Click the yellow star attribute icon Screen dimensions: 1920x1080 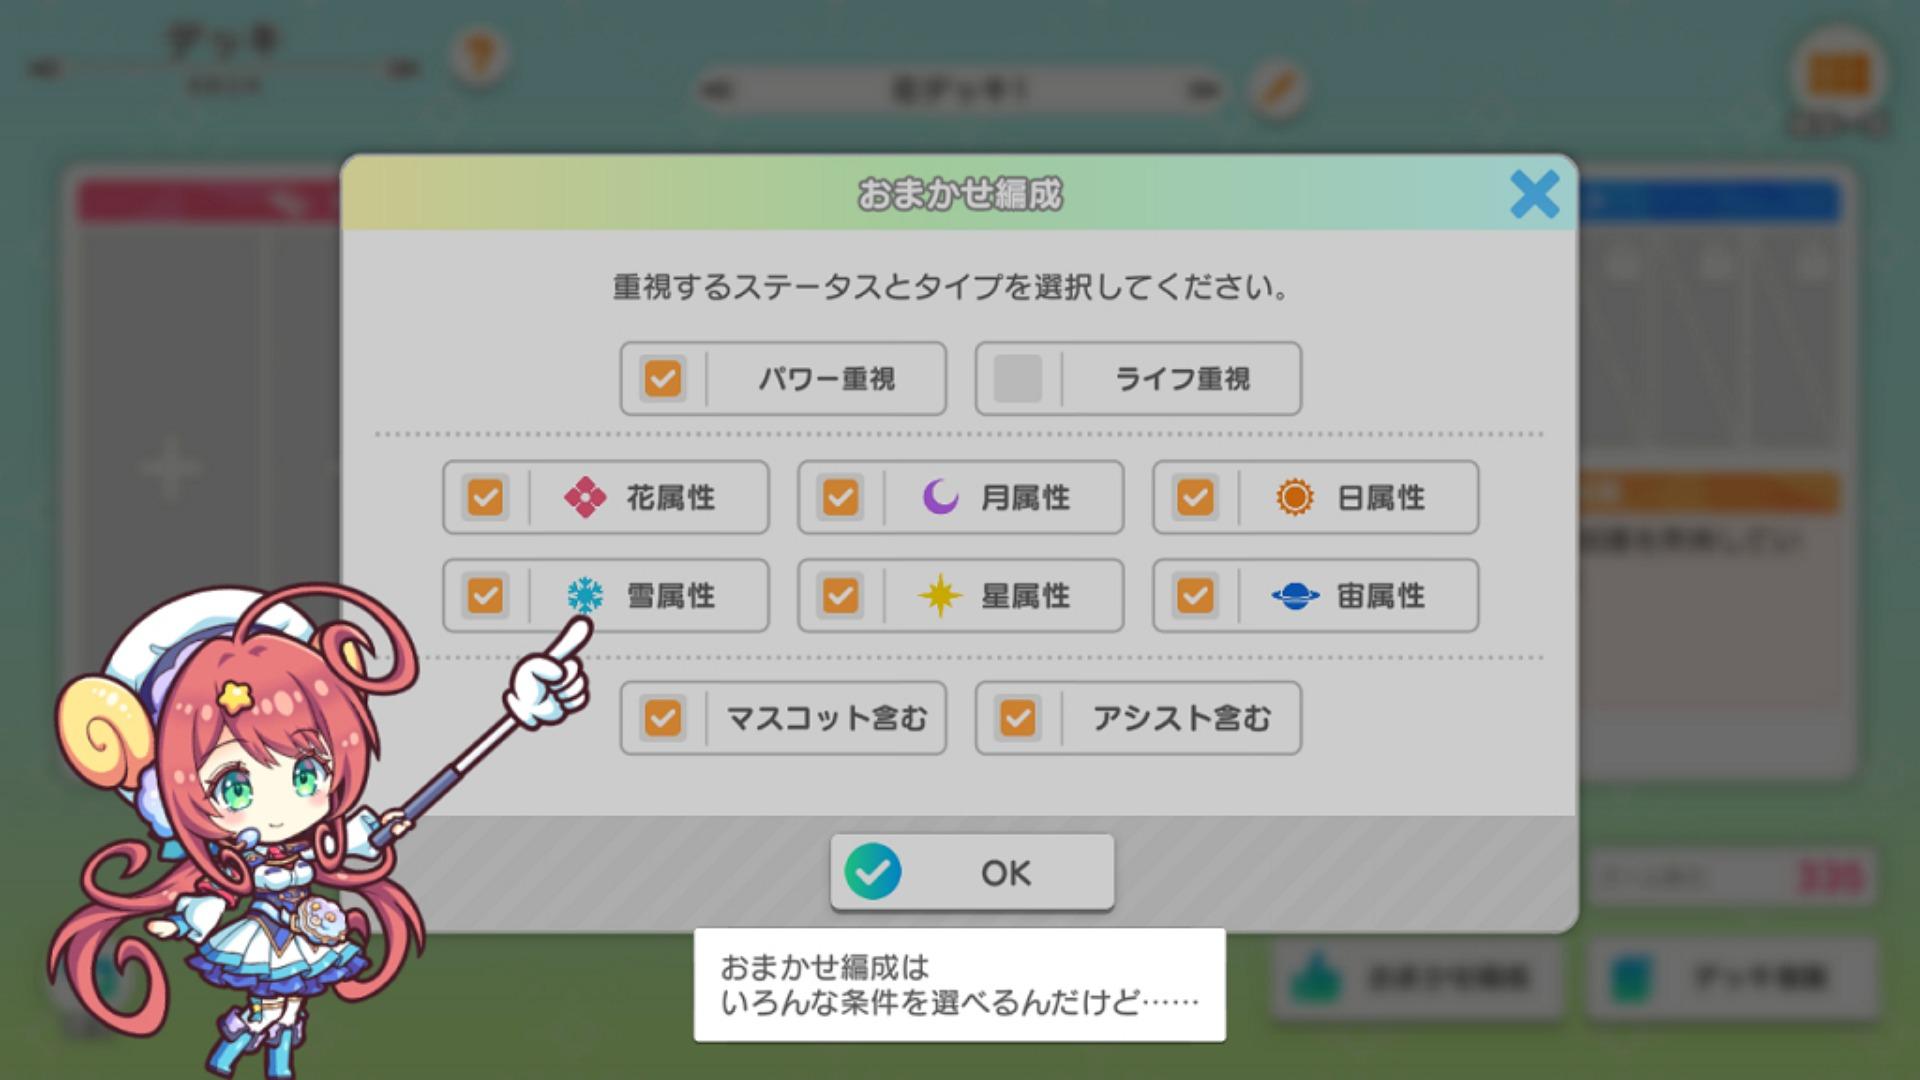(x=940, y=596)
